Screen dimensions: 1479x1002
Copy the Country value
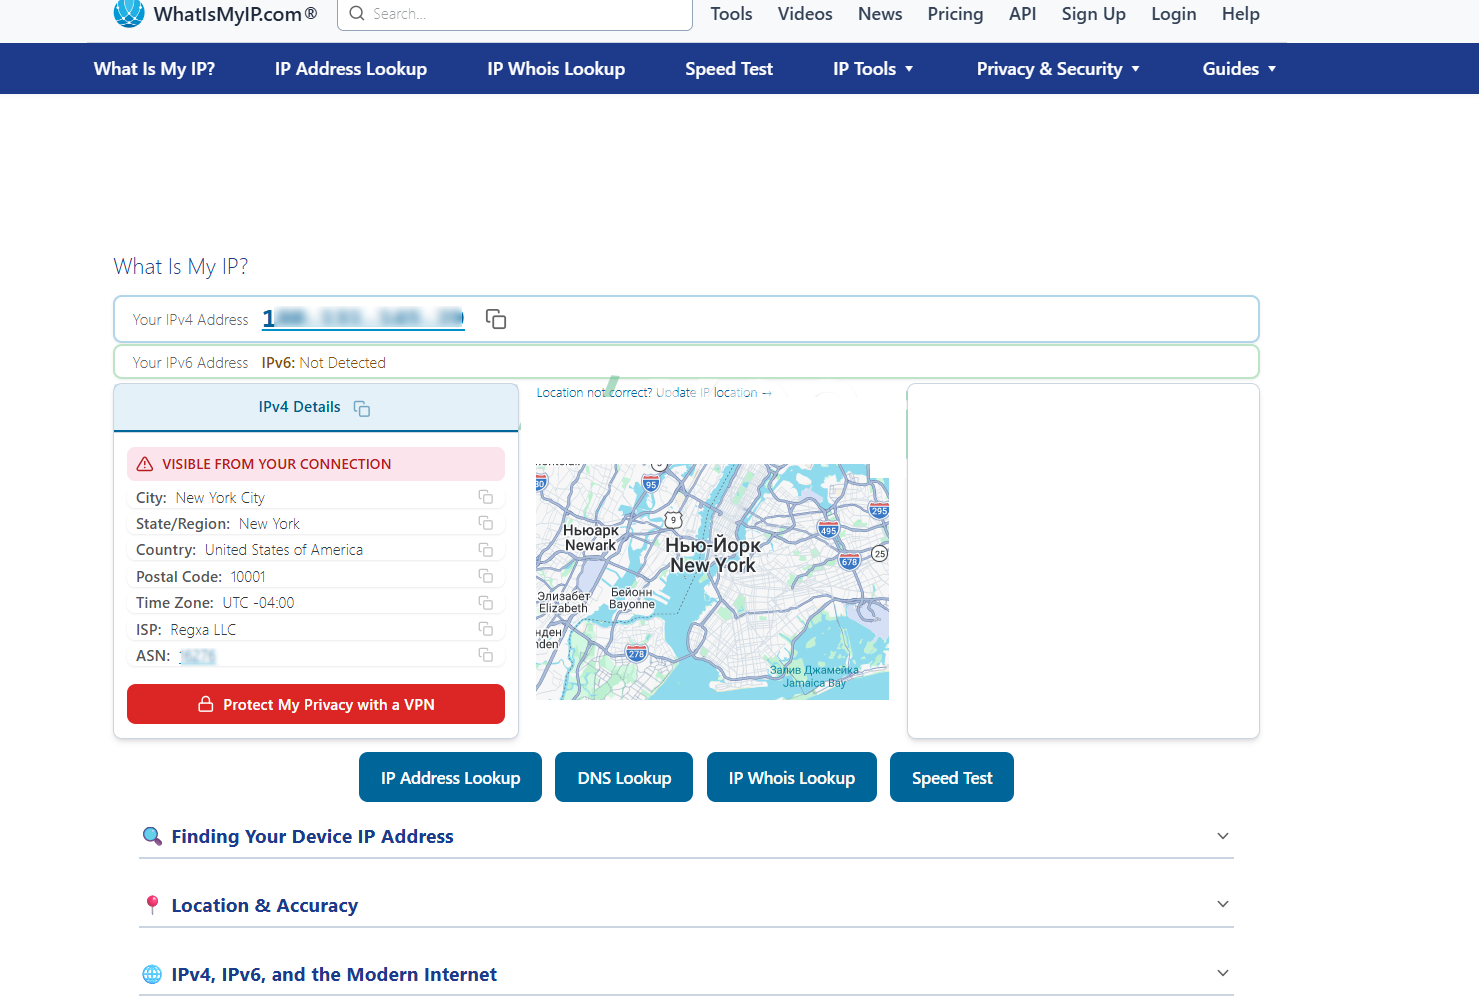[486, 550]
